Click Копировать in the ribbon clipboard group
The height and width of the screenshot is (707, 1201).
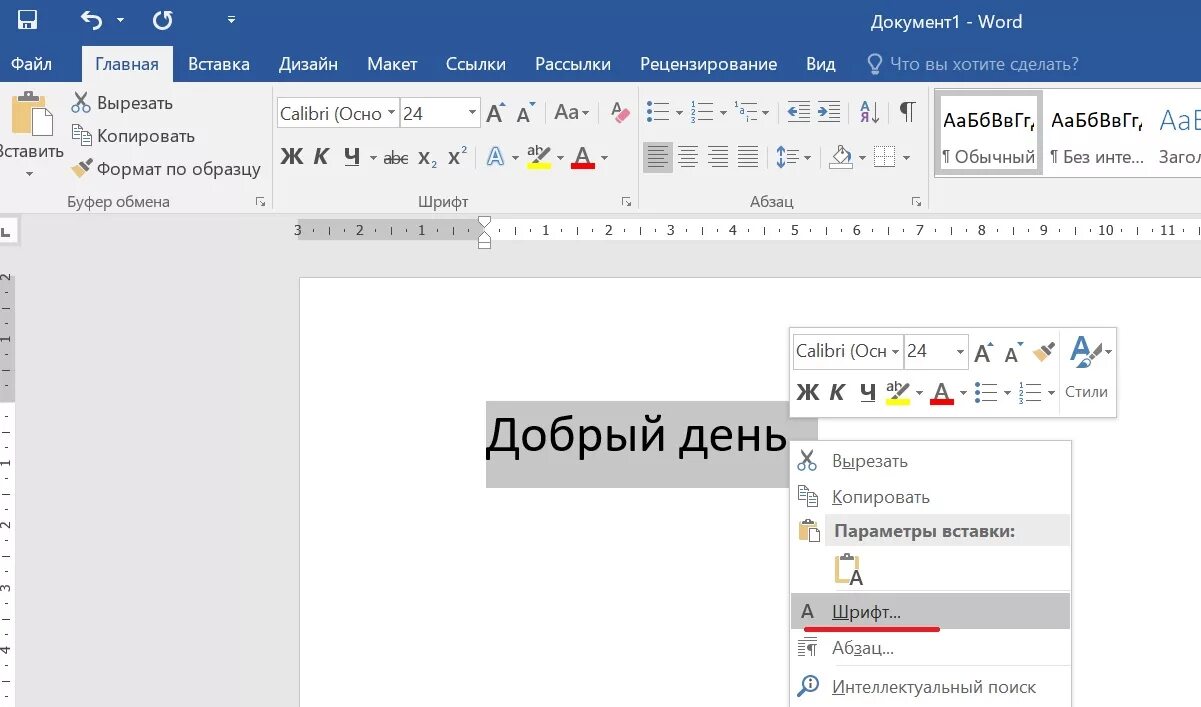tap(133, 136)
